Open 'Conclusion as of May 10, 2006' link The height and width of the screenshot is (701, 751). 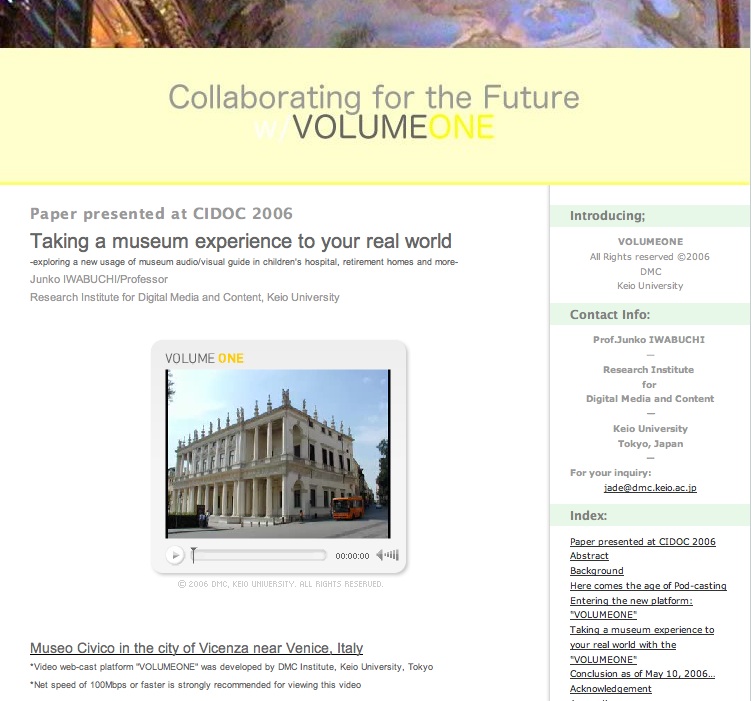pyautogui.click(x=642, y=674)
